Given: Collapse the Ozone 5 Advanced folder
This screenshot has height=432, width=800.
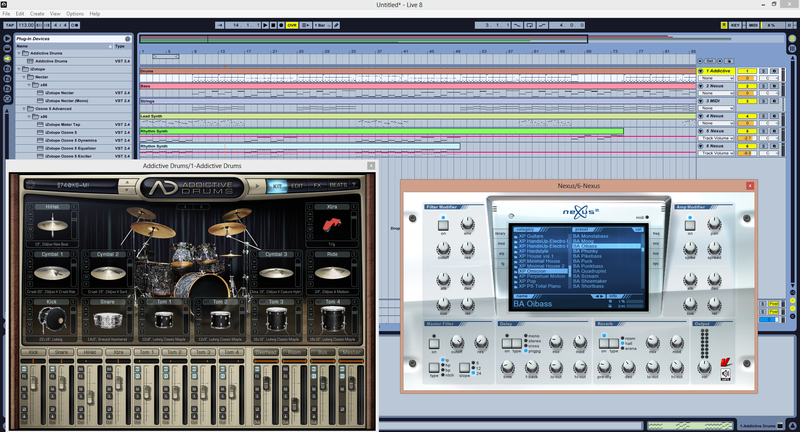Looking at the screenshot, I should tap(22, 108).
